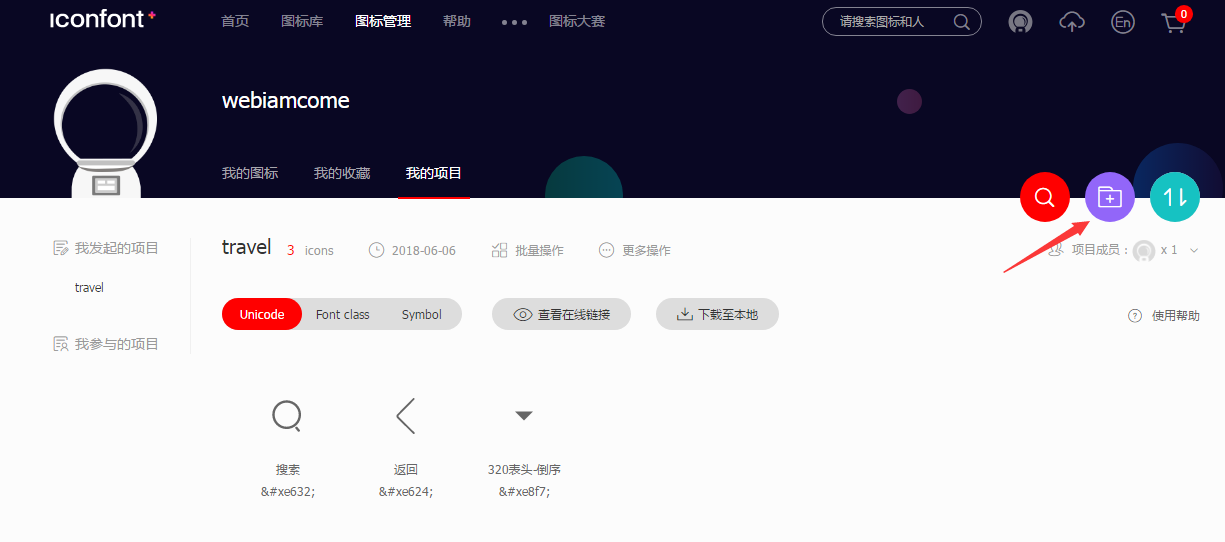
Task: Click the search magnifier in search box
Action: pos(962,21)
